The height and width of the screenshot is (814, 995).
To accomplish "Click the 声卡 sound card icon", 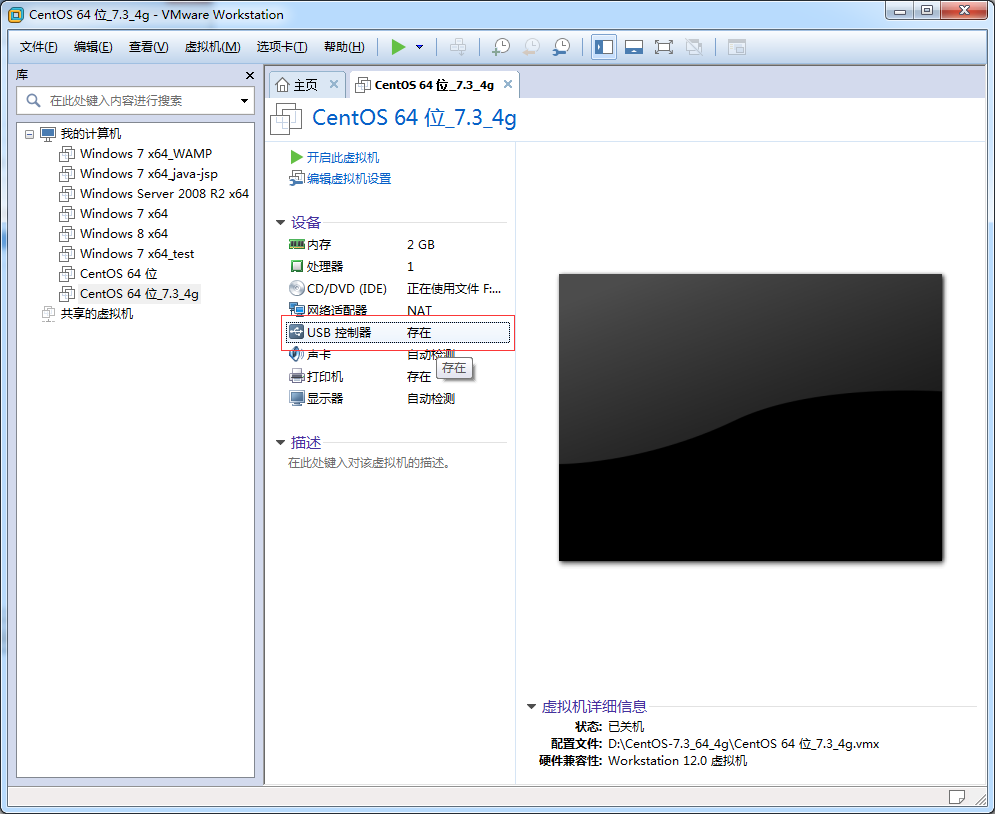I will point(296,355).
